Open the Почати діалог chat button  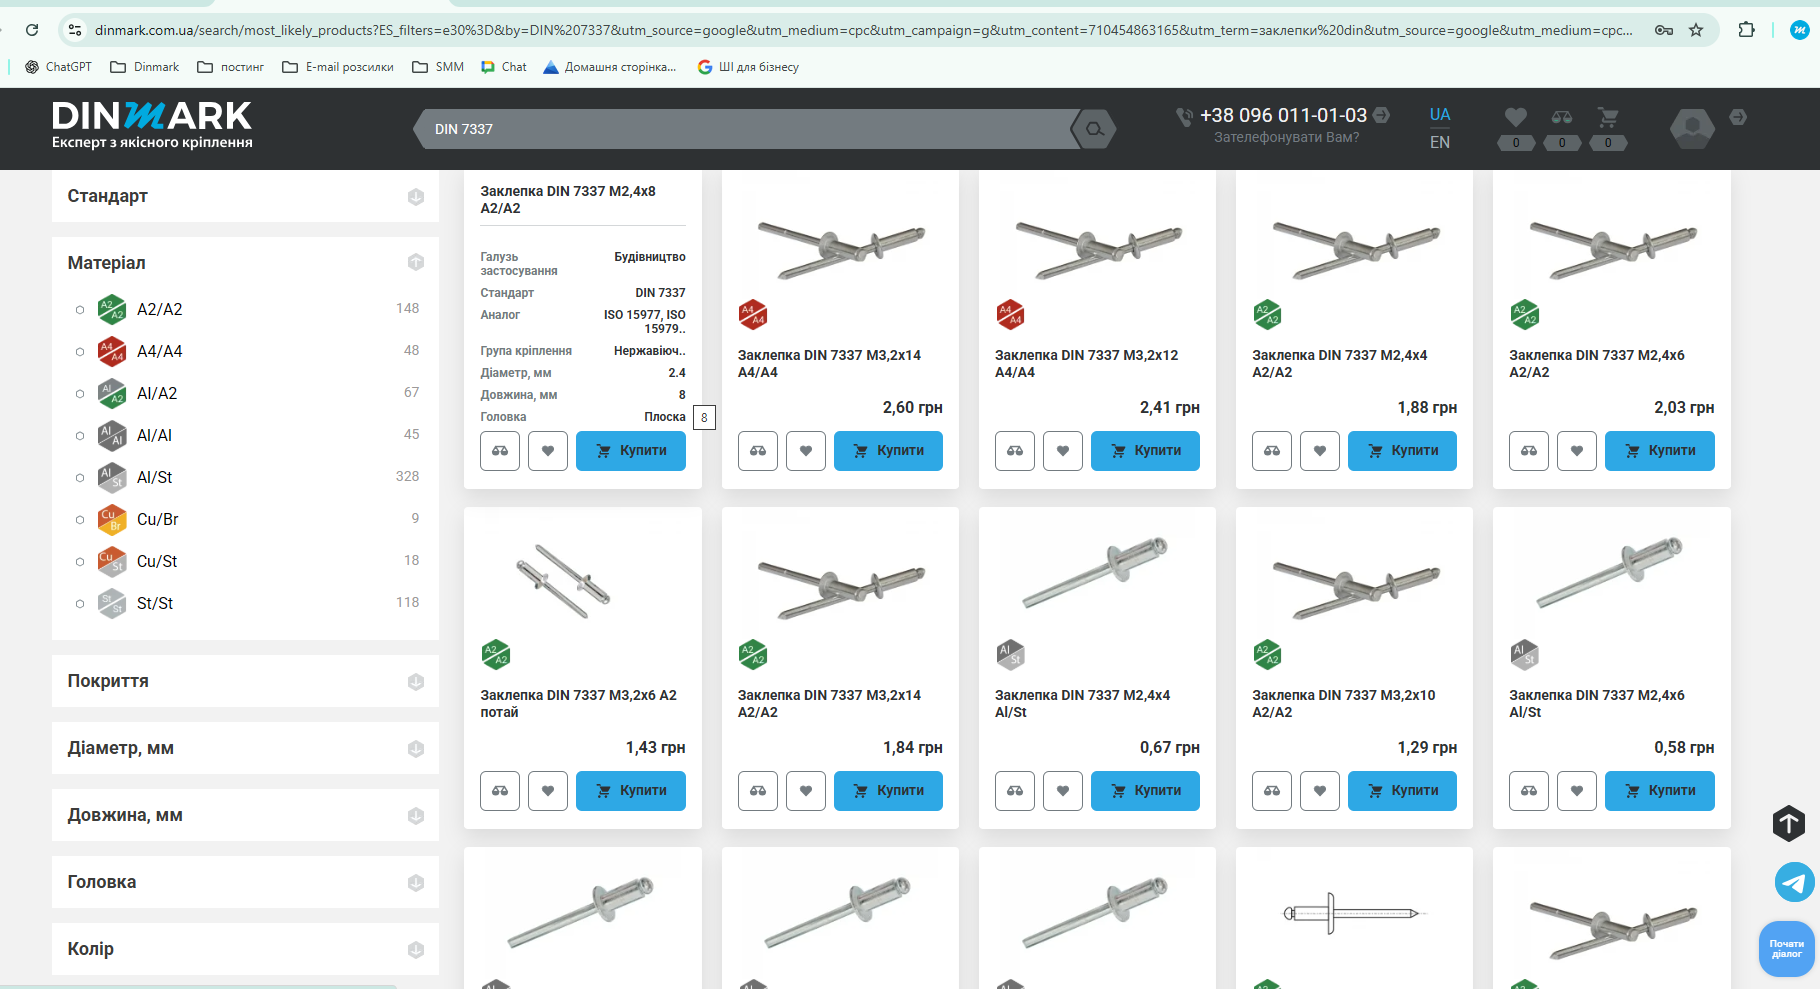tap(1787, 949)
